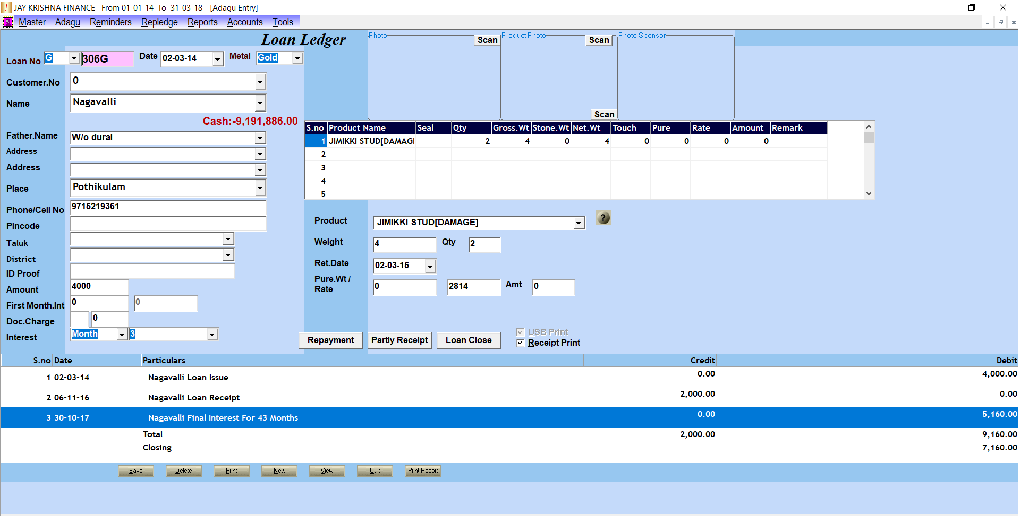
Task: Click the Partly Receipt button
Action: 400,340
